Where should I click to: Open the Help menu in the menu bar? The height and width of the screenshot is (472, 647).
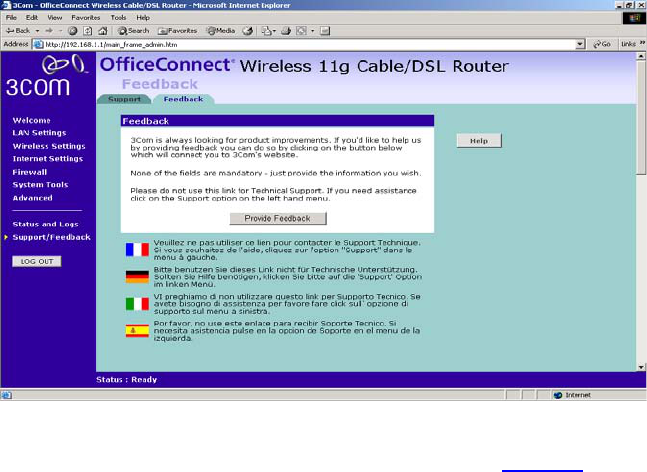click(143, 18)
